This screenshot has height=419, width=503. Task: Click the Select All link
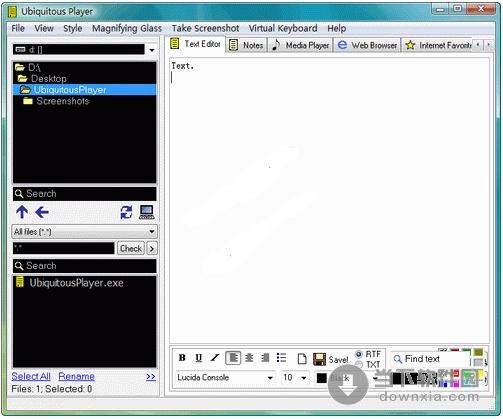point(31,376)
